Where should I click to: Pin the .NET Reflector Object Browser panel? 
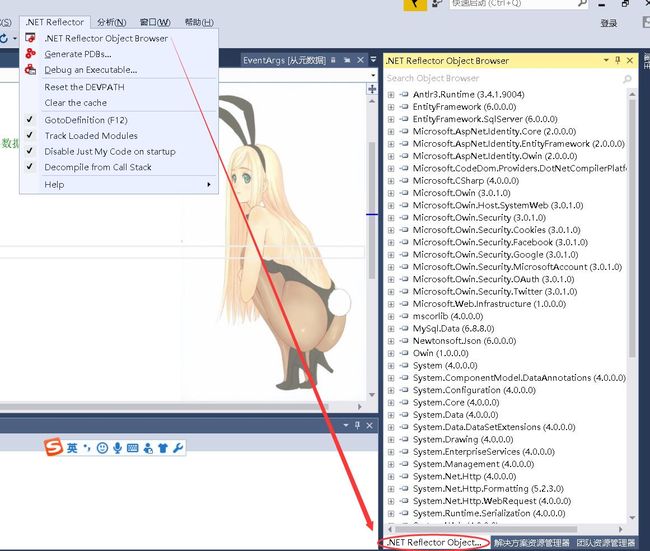coord(618,61)
